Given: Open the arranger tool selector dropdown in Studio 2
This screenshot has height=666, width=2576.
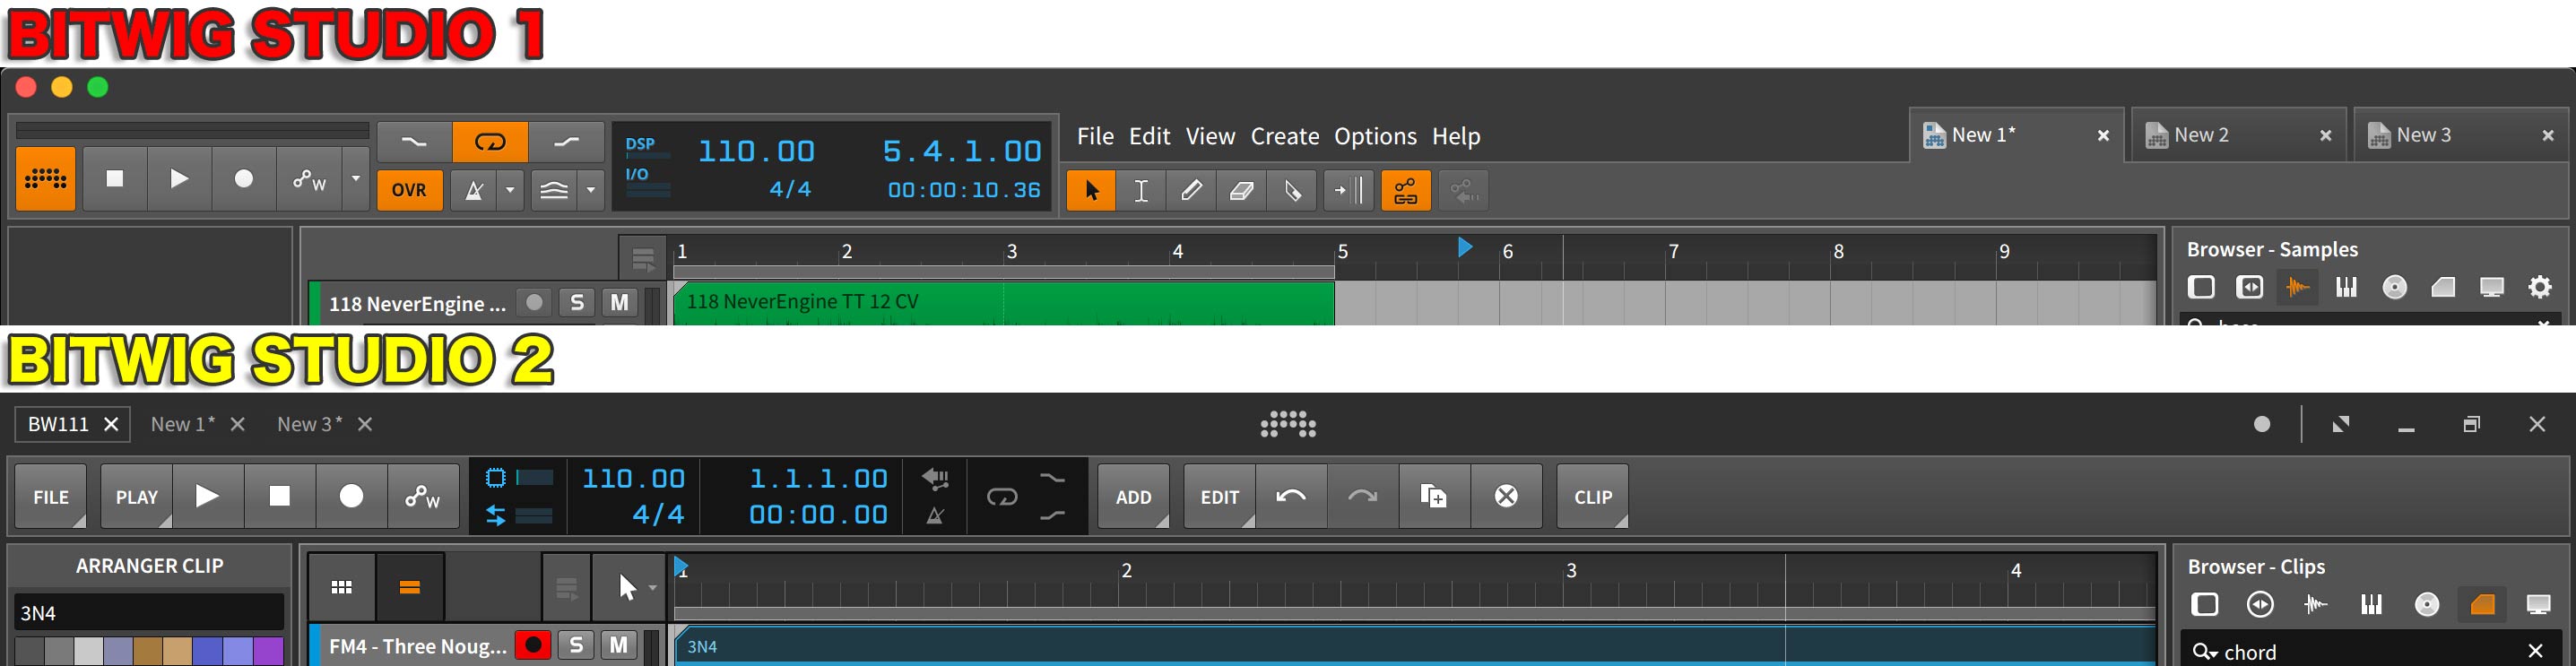Looking at the screenshot, I should (x=629, y=587).
